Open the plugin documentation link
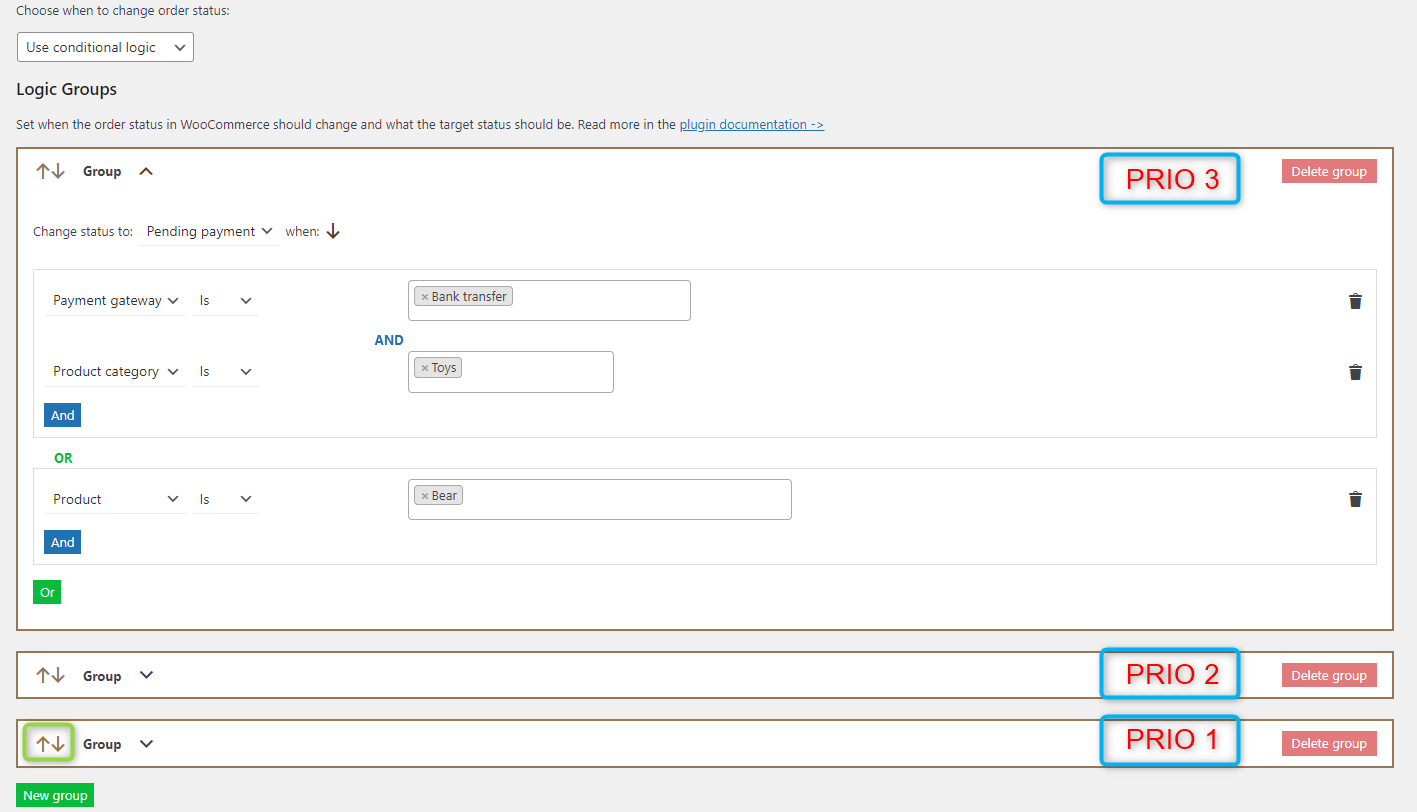The image size is (1417, 812). (750, 124)
